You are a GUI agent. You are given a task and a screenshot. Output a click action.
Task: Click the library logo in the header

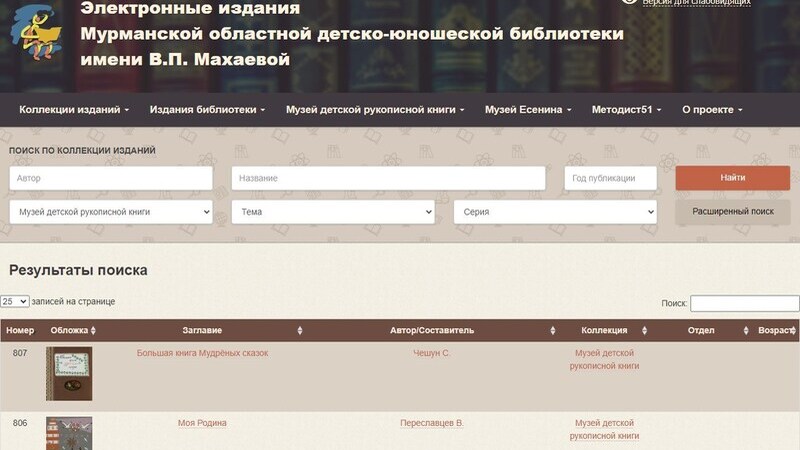click(39, 33)
